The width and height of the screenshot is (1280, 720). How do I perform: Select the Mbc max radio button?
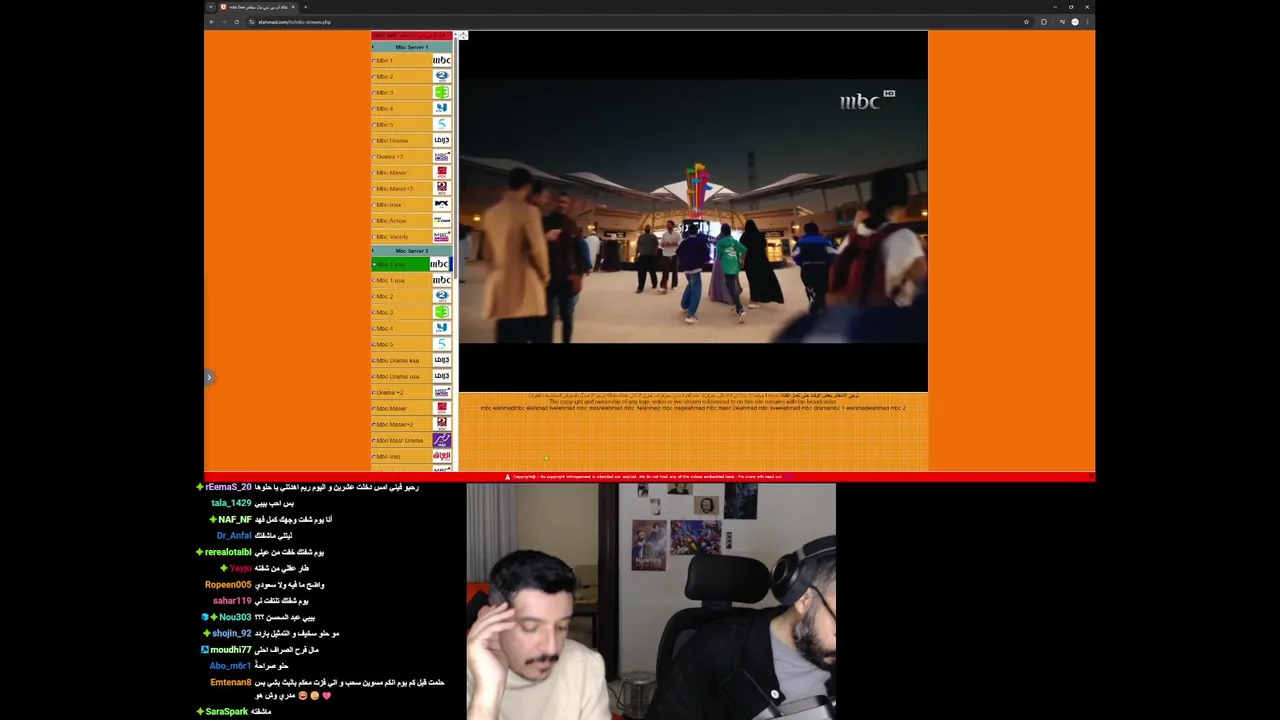[374, 205]
